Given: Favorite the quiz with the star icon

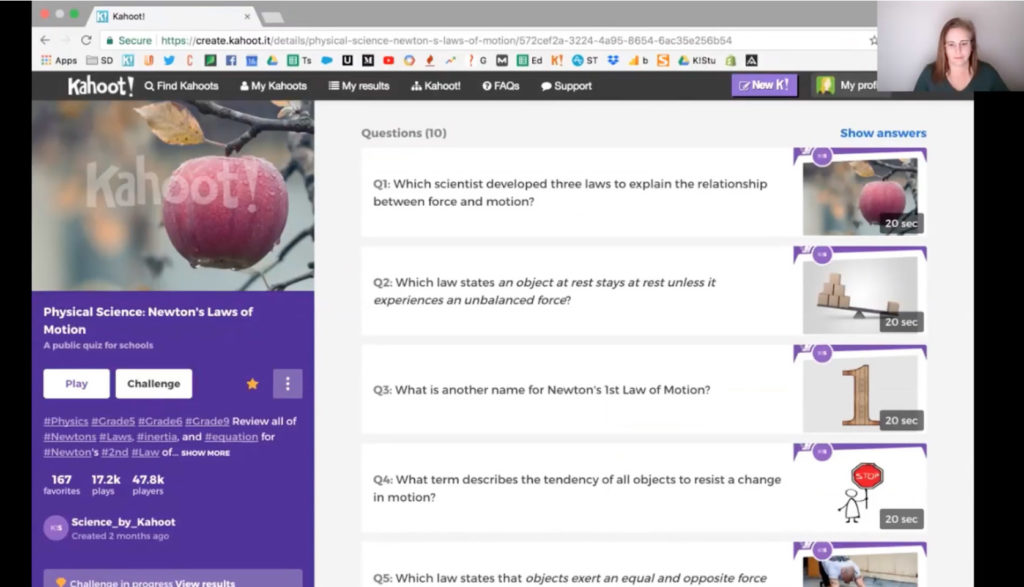Looking at the screenshot, I should [252, 383].
